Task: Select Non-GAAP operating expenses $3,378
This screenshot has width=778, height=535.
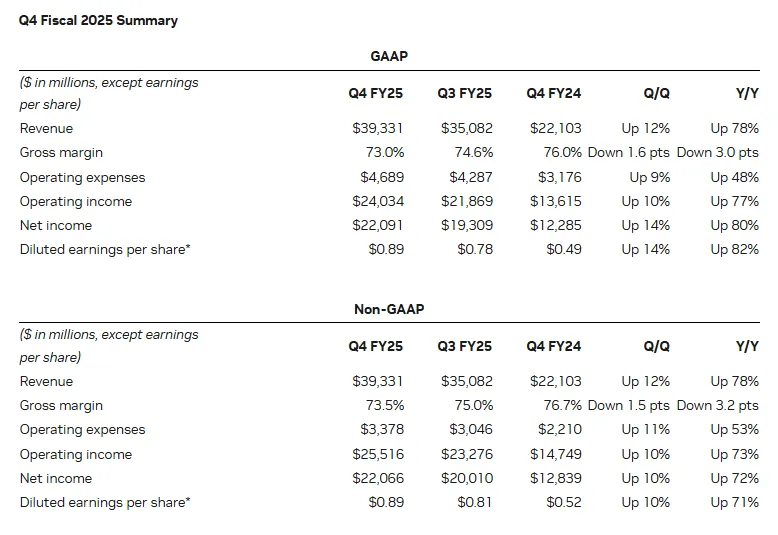Action: (x=382, y=429)
